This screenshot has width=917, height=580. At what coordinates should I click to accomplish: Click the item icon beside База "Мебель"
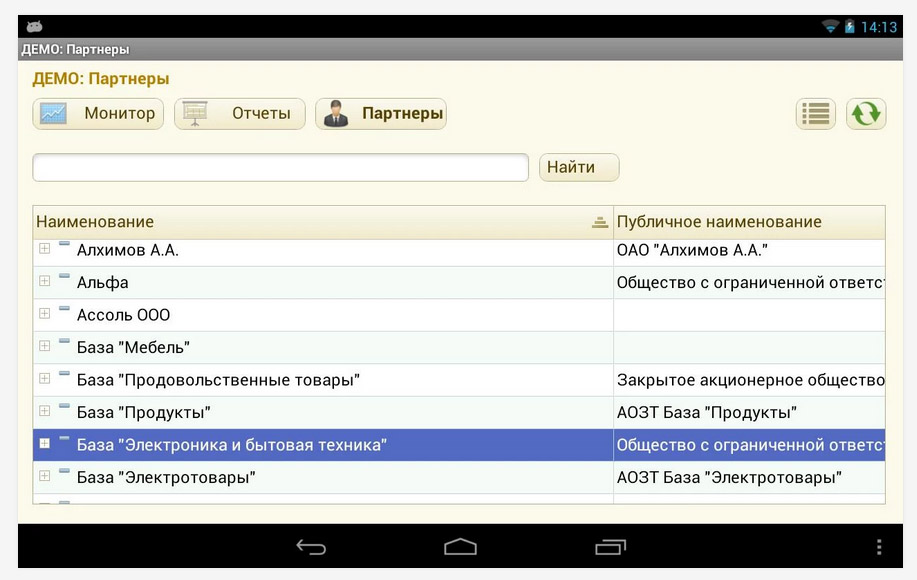coord(64,340)
